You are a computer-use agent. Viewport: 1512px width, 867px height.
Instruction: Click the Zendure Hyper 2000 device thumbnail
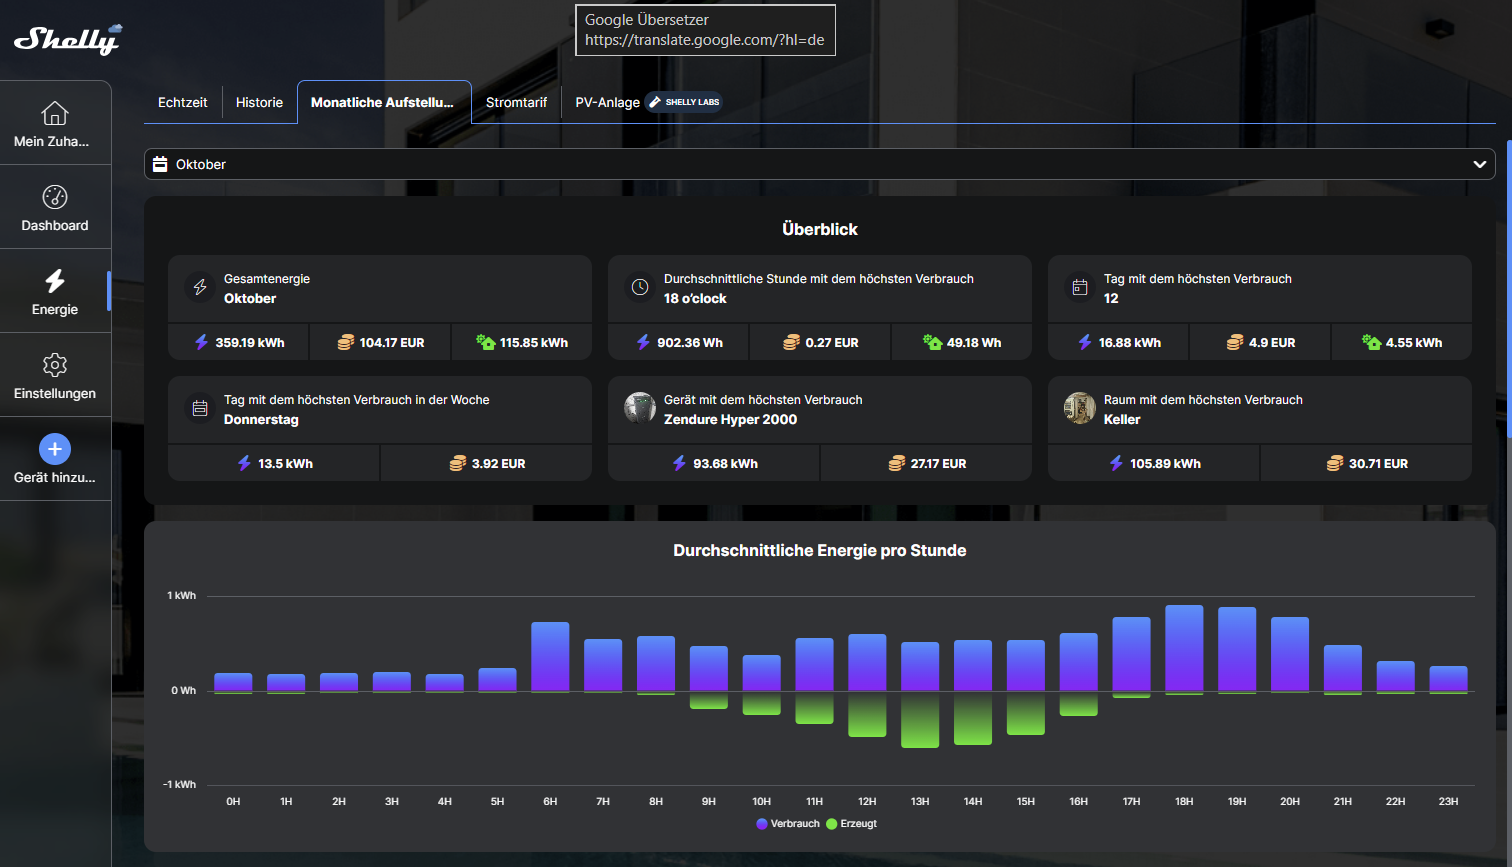tap(640, 408)
